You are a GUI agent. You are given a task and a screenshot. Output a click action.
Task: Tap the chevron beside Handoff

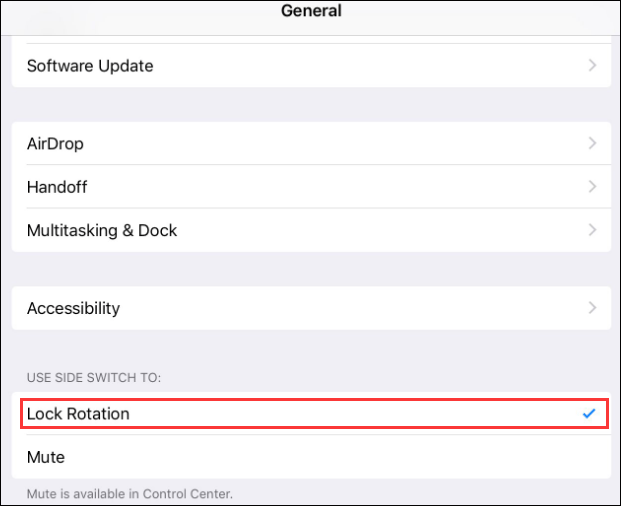click(x=592, y=187)
